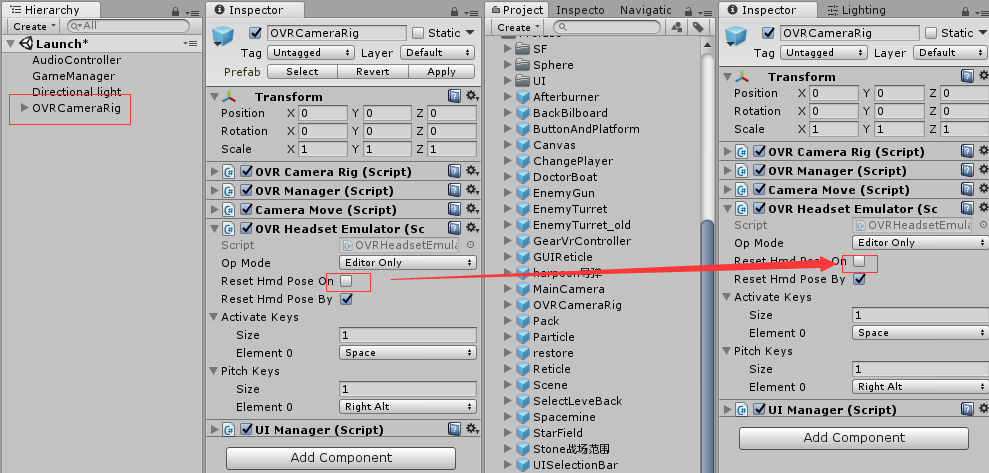The width and height of the screenshot is (989, 473).
Task: Toggle the Static checkbox in right Inspector
Action: tap(930, 33)
